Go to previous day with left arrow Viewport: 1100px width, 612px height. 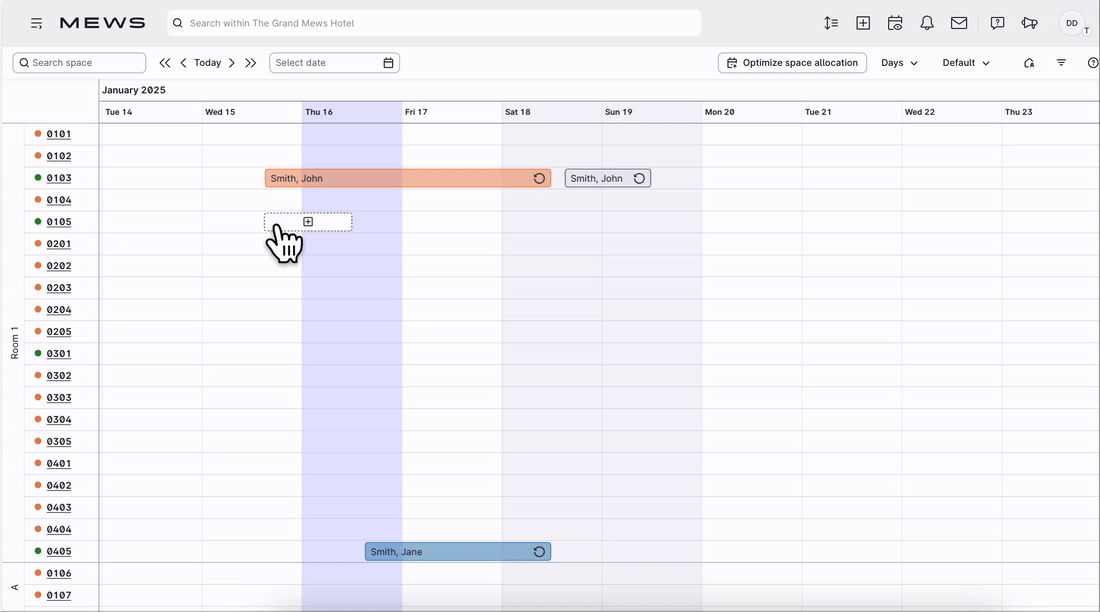pos(183,63)
